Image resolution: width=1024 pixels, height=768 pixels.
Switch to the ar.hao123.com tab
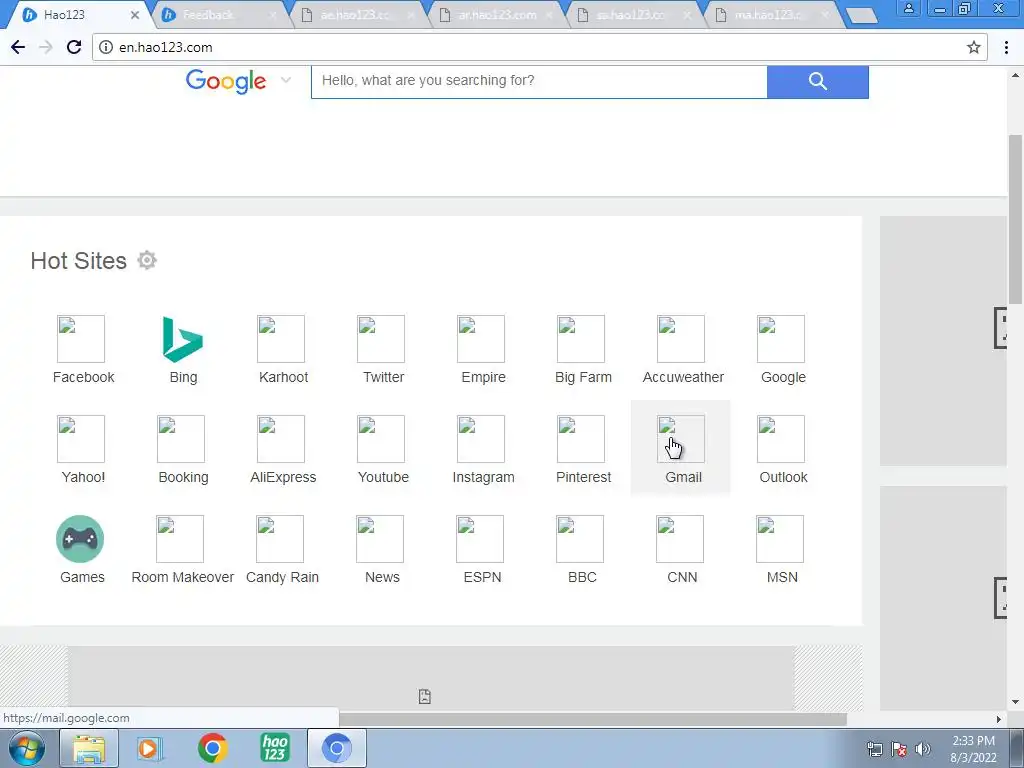[x=496, y=14]
